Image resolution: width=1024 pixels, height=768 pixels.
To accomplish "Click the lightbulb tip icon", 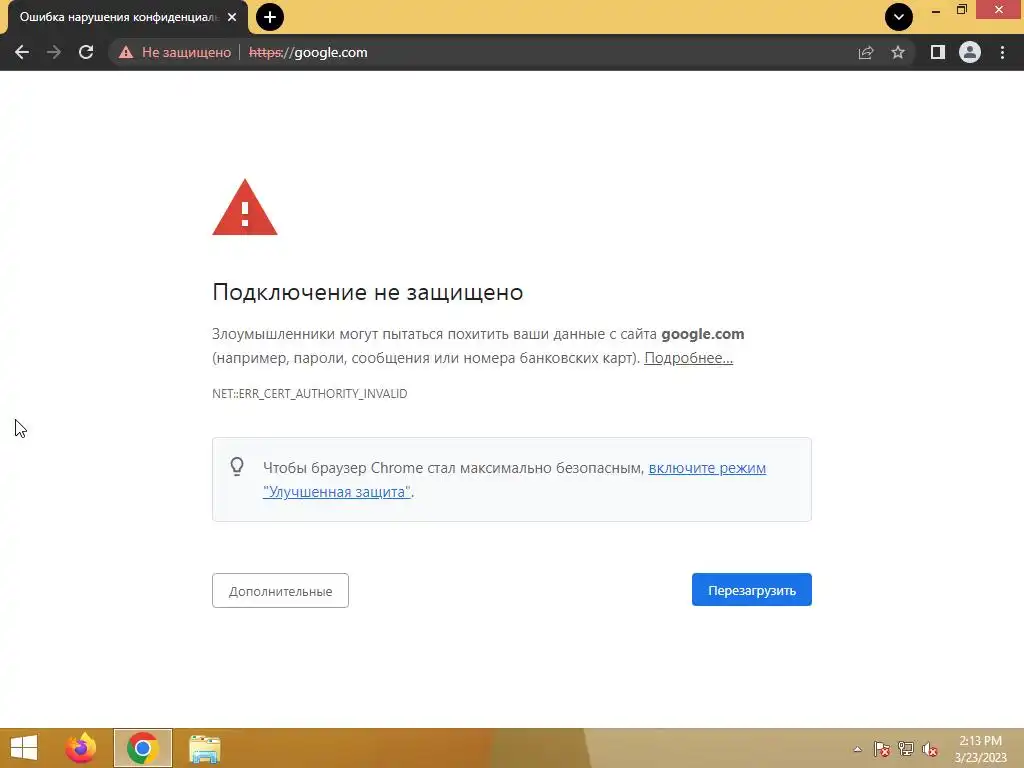I will (x=237, y=466).
